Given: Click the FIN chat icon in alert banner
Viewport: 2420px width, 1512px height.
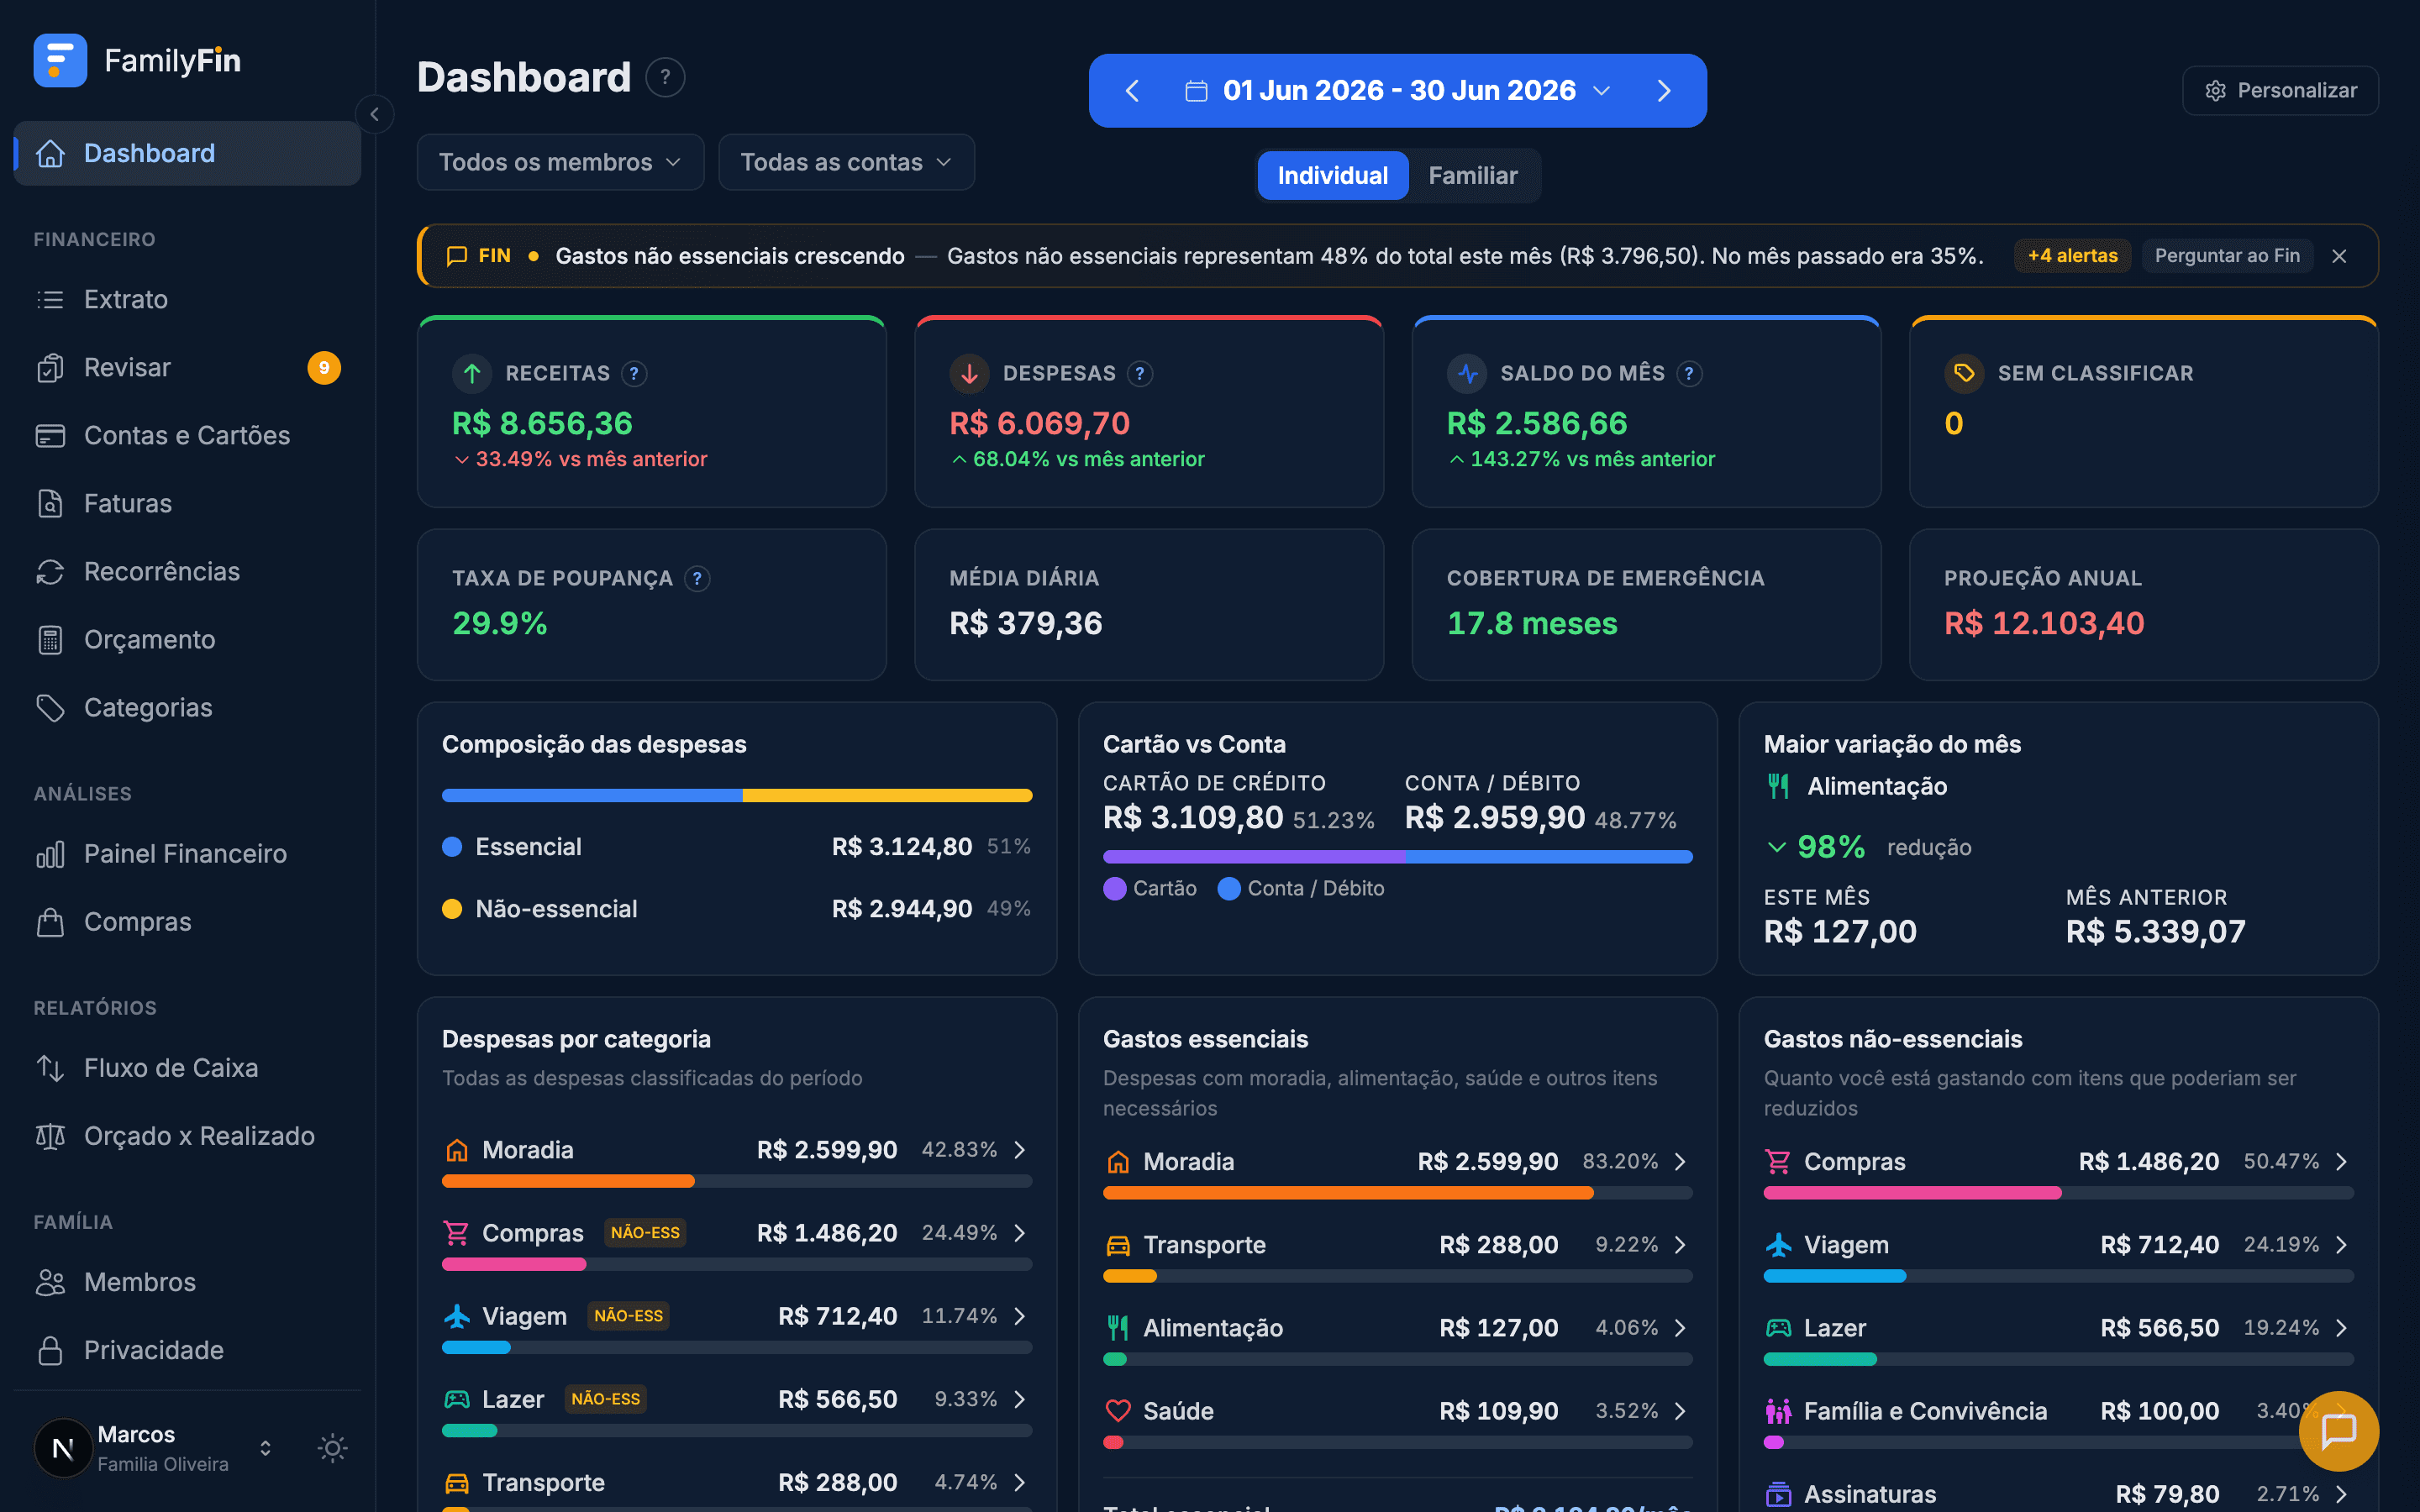Looking at the screenshot, I should pos(457,256).
